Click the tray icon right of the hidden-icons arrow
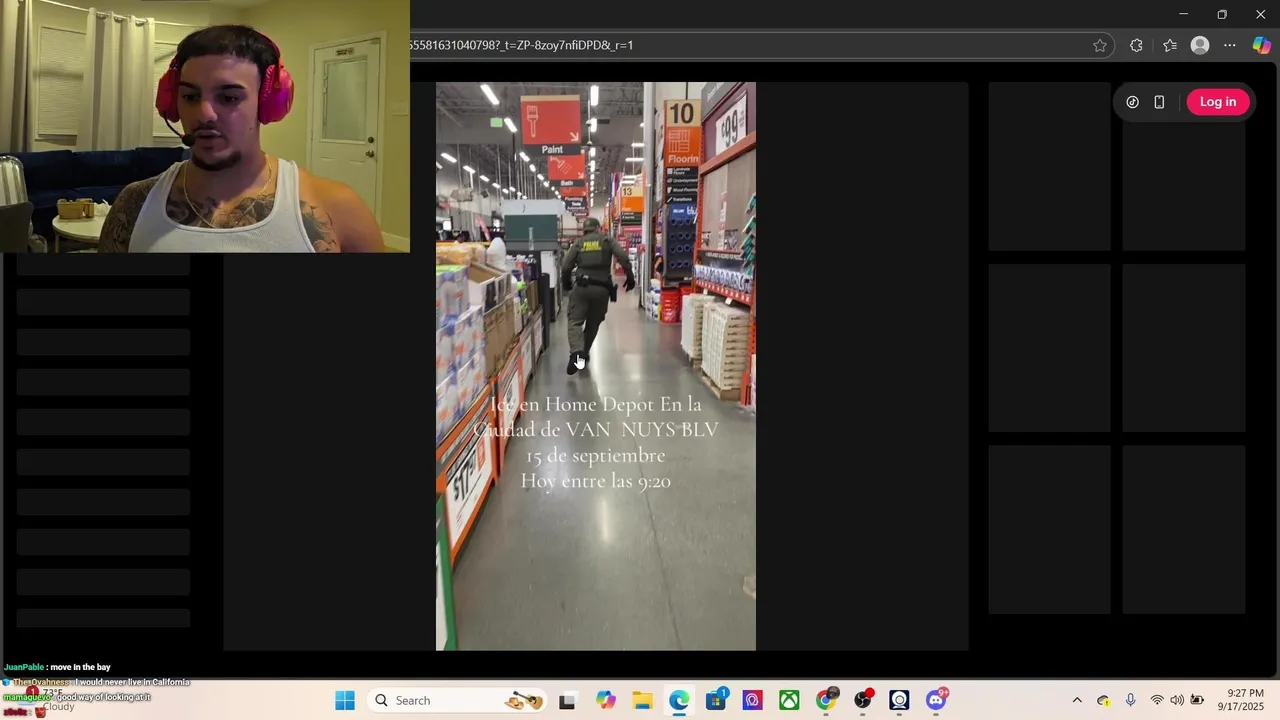Viewport: 1280px width, 720px height. click(1104, 701)
